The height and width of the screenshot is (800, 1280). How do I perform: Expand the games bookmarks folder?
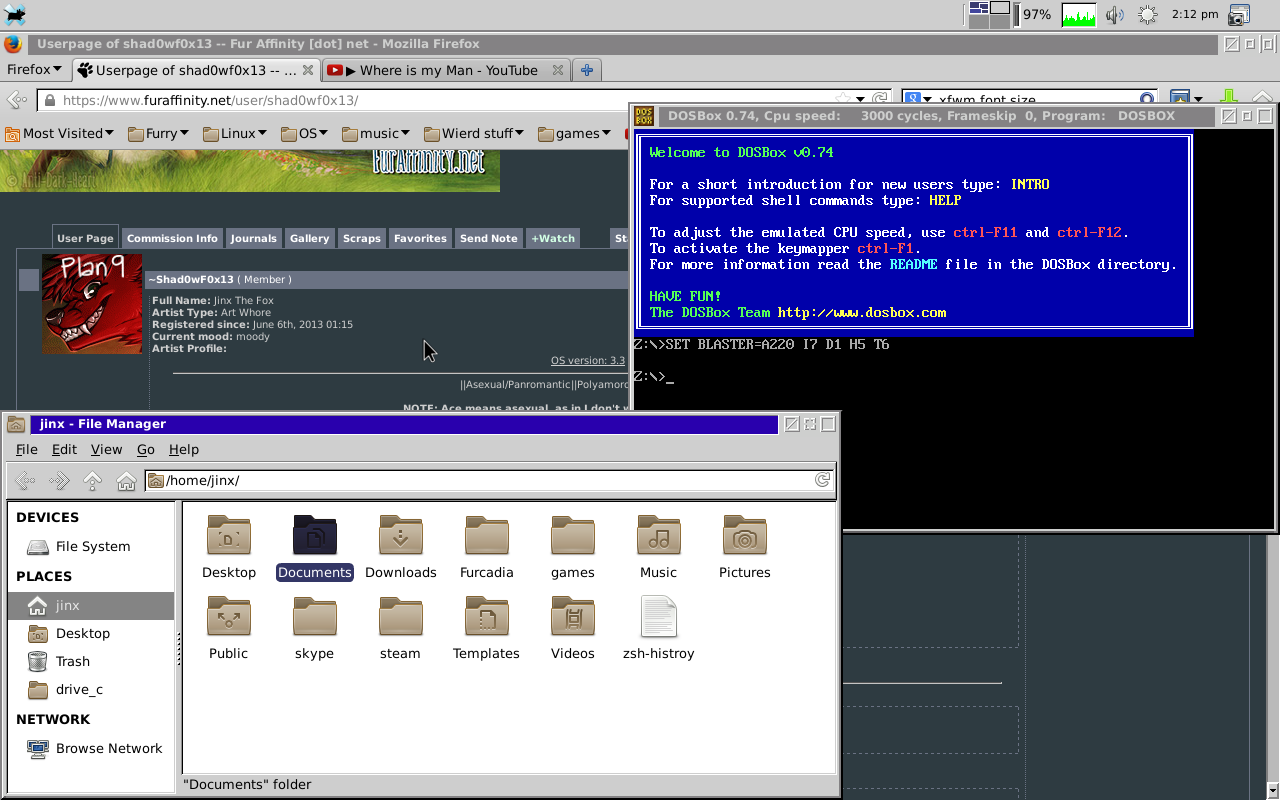(x=575, y=133)
